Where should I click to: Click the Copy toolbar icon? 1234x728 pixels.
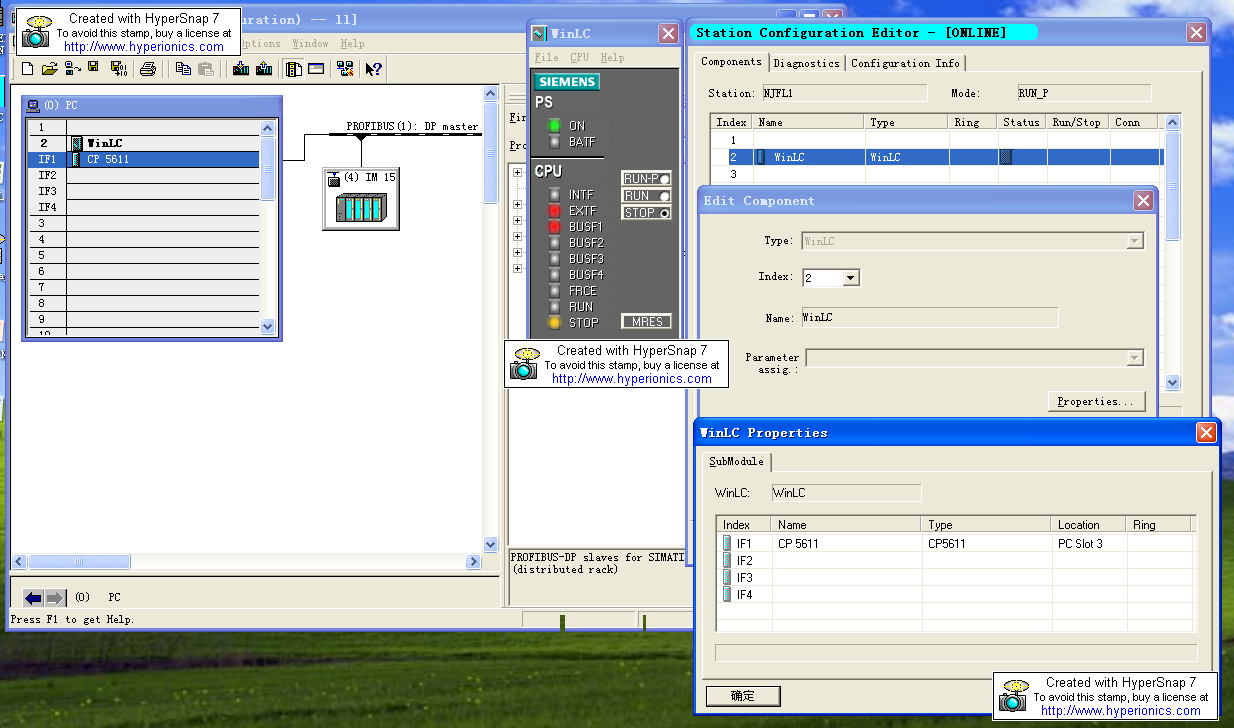pyautogui.click(x=183, y=69)
